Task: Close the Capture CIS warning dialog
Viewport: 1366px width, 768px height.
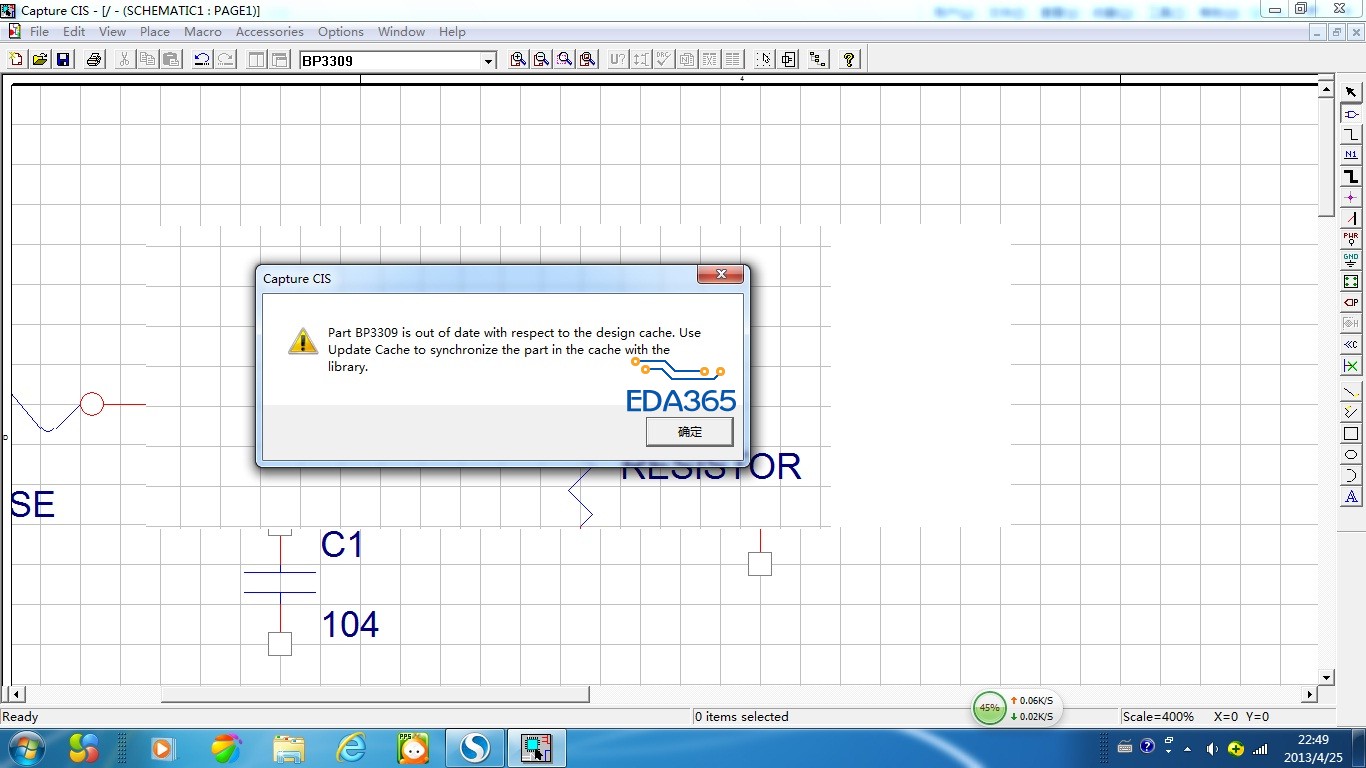Action: [x=720, y=275]
